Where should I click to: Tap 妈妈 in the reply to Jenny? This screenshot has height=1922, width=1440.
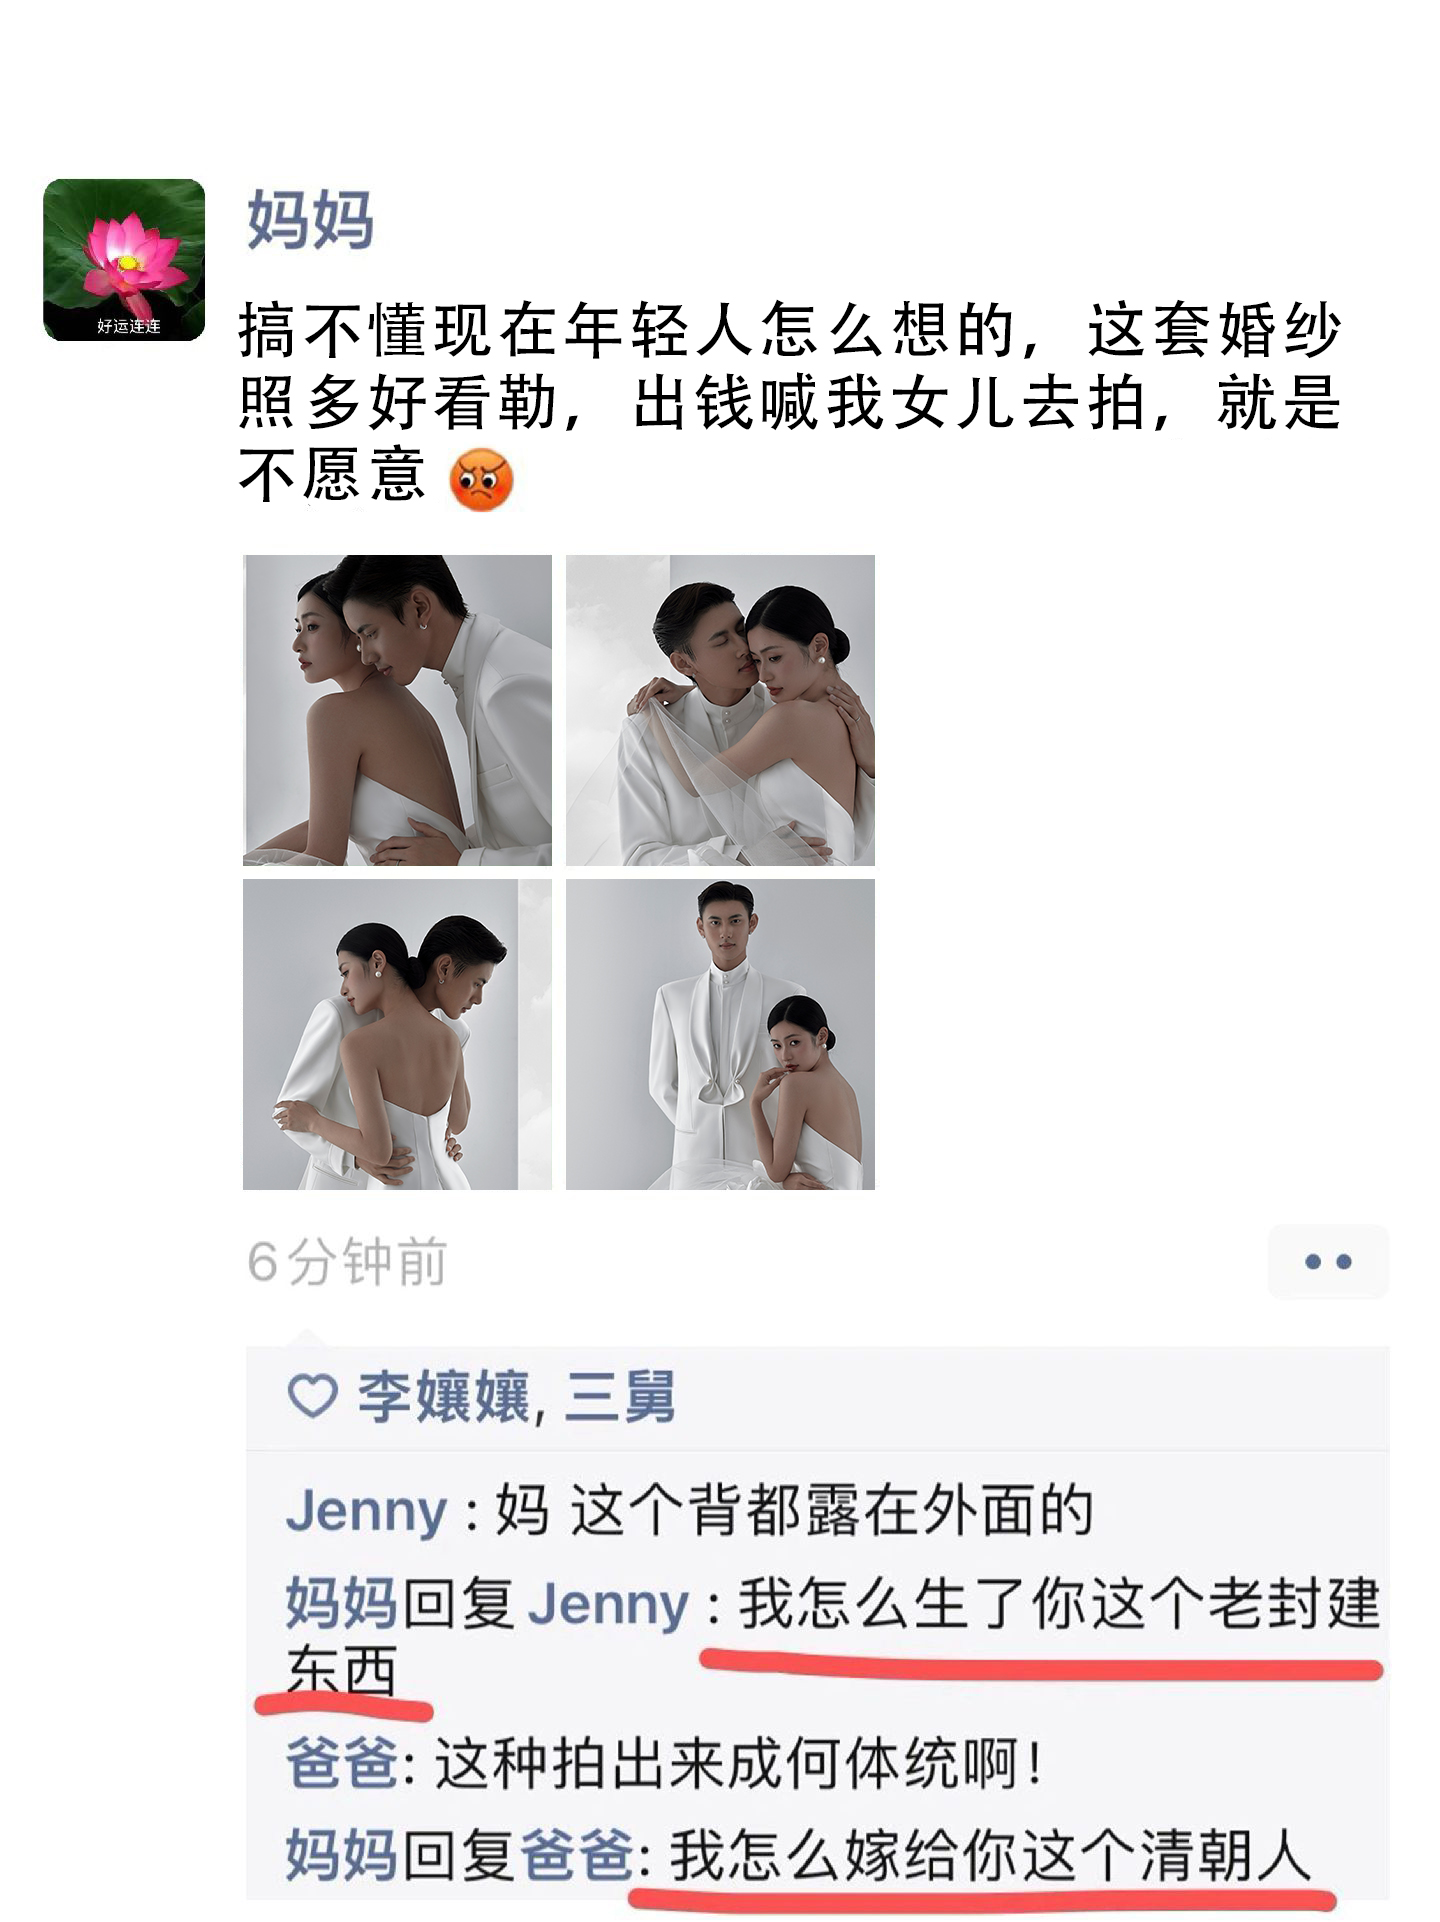tap(341, 1603)
